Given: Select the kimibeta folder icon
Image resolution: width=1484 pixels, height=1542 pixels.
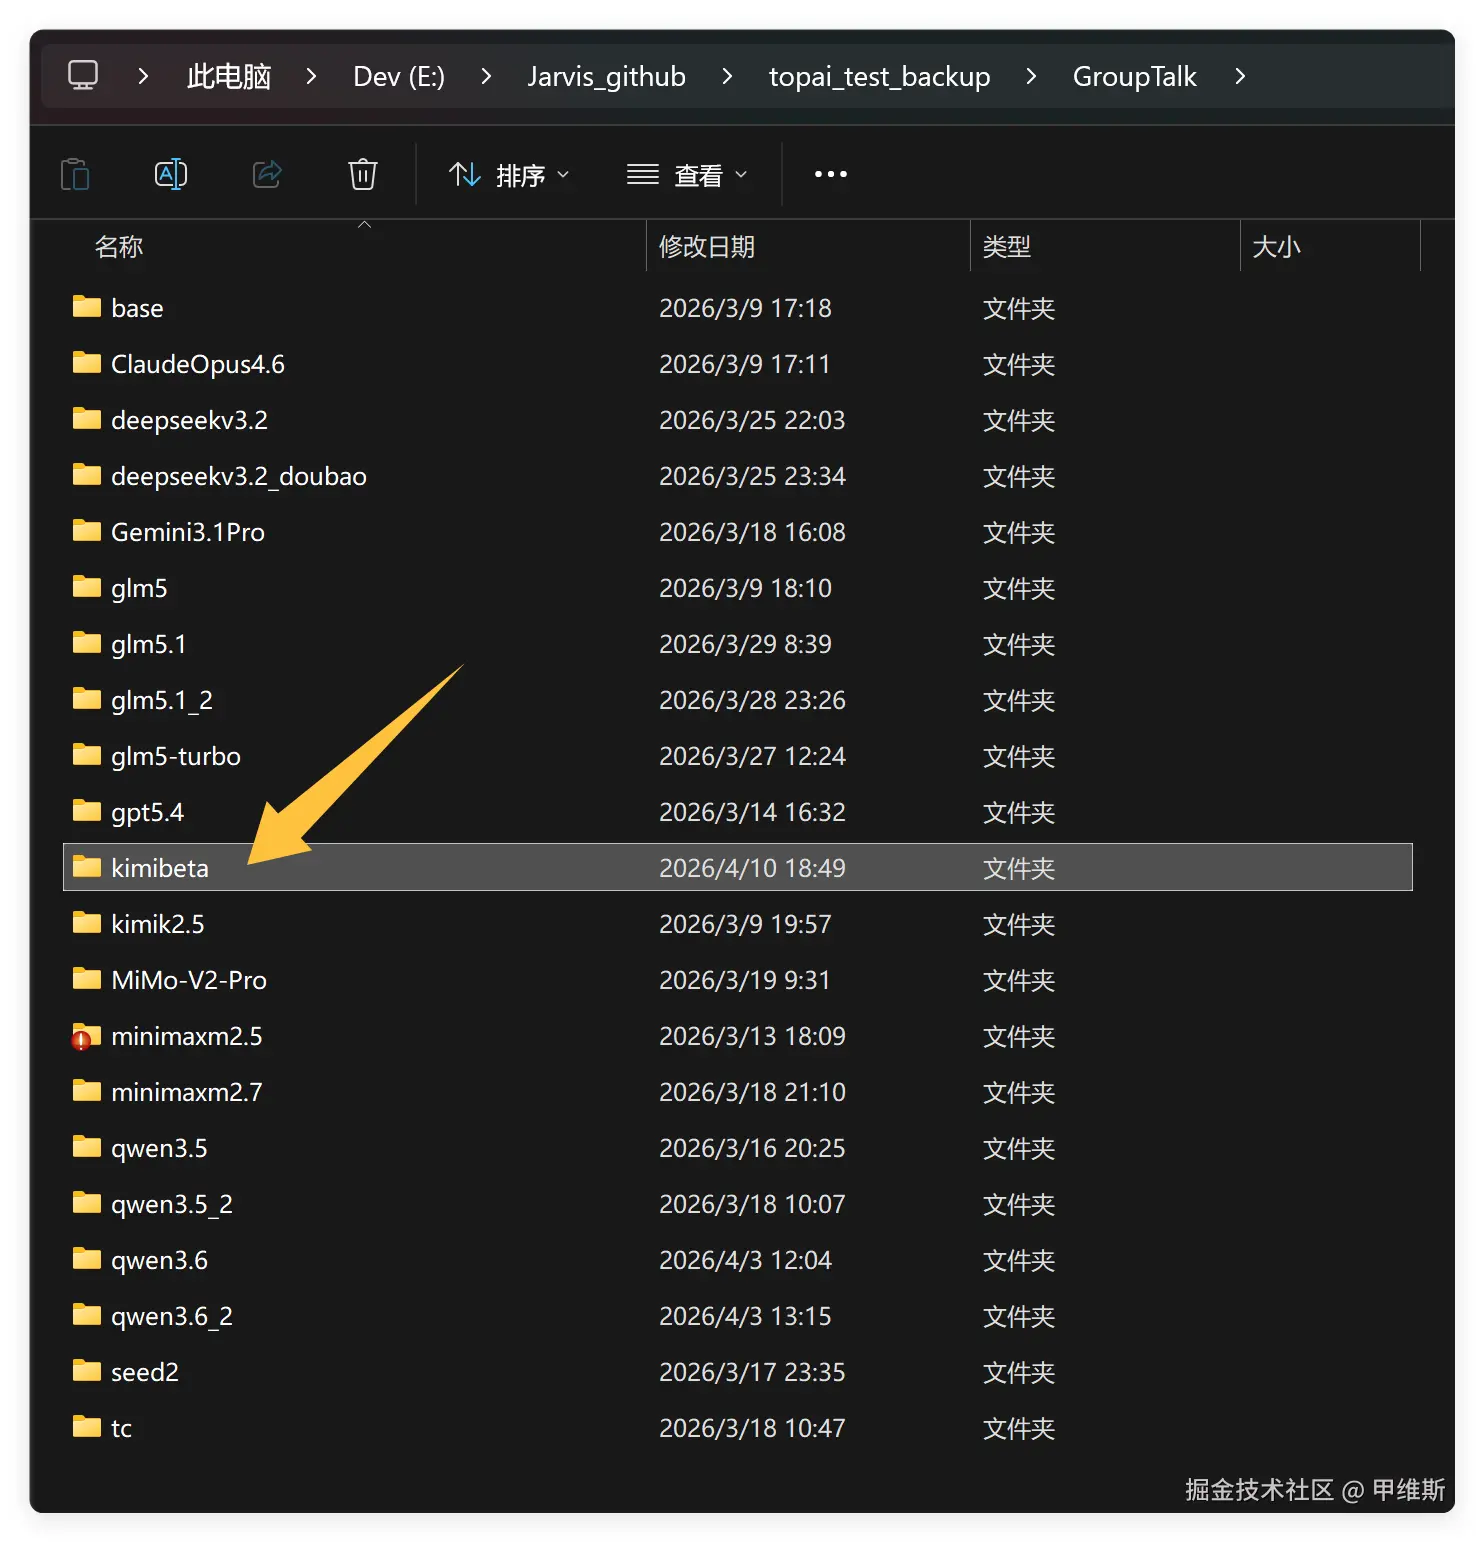Looking at the screenshot, I should pos(87,866).
